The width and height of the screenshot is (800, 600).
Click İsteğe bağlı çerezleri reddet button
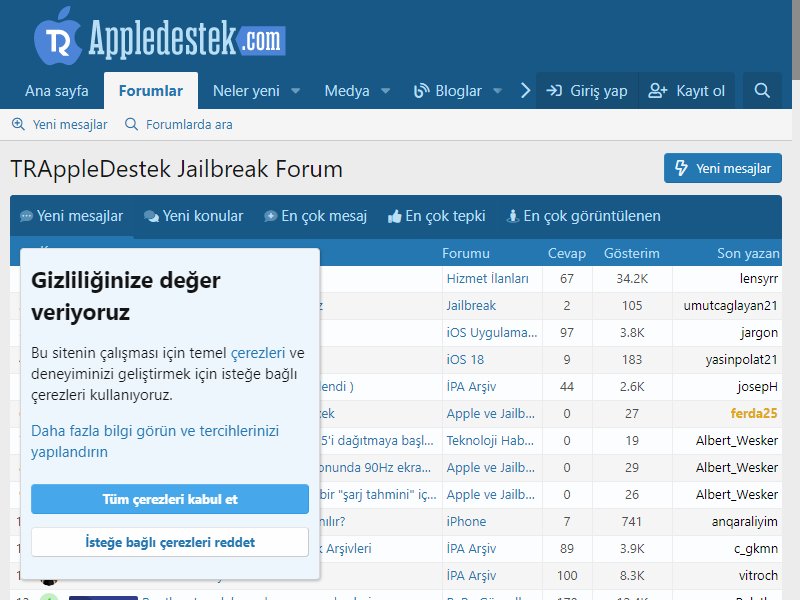click(170, 542)
